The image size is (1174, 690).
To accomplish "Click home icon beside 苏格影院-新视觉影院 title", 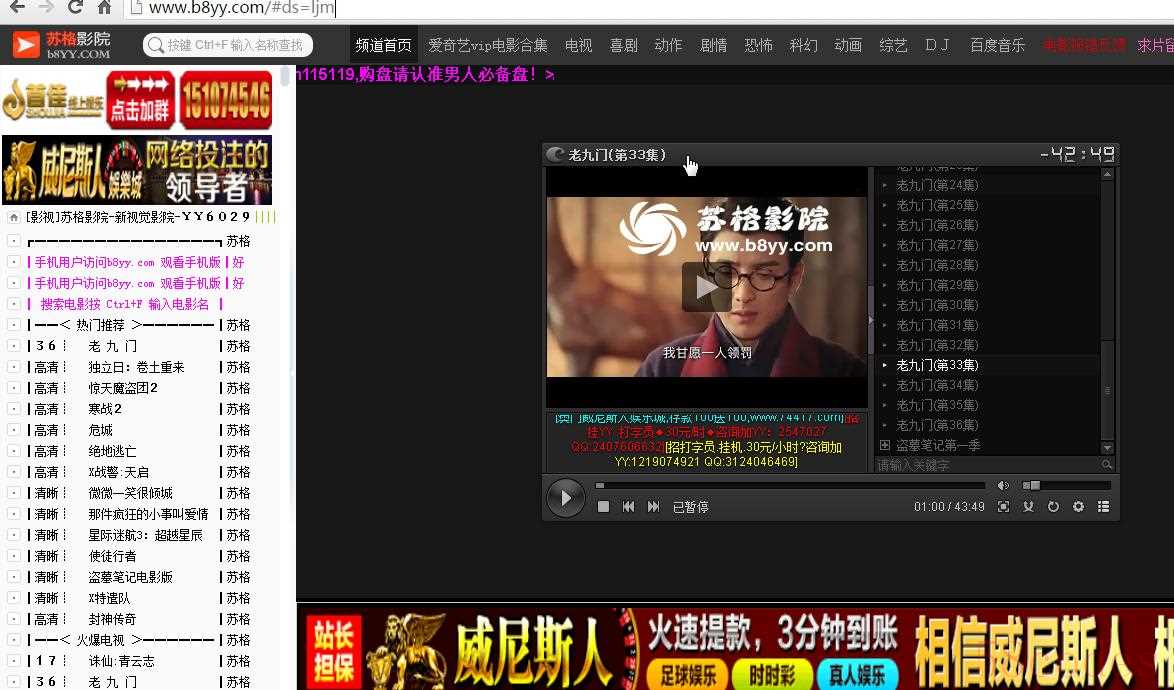I will click(x=13, y=217).
